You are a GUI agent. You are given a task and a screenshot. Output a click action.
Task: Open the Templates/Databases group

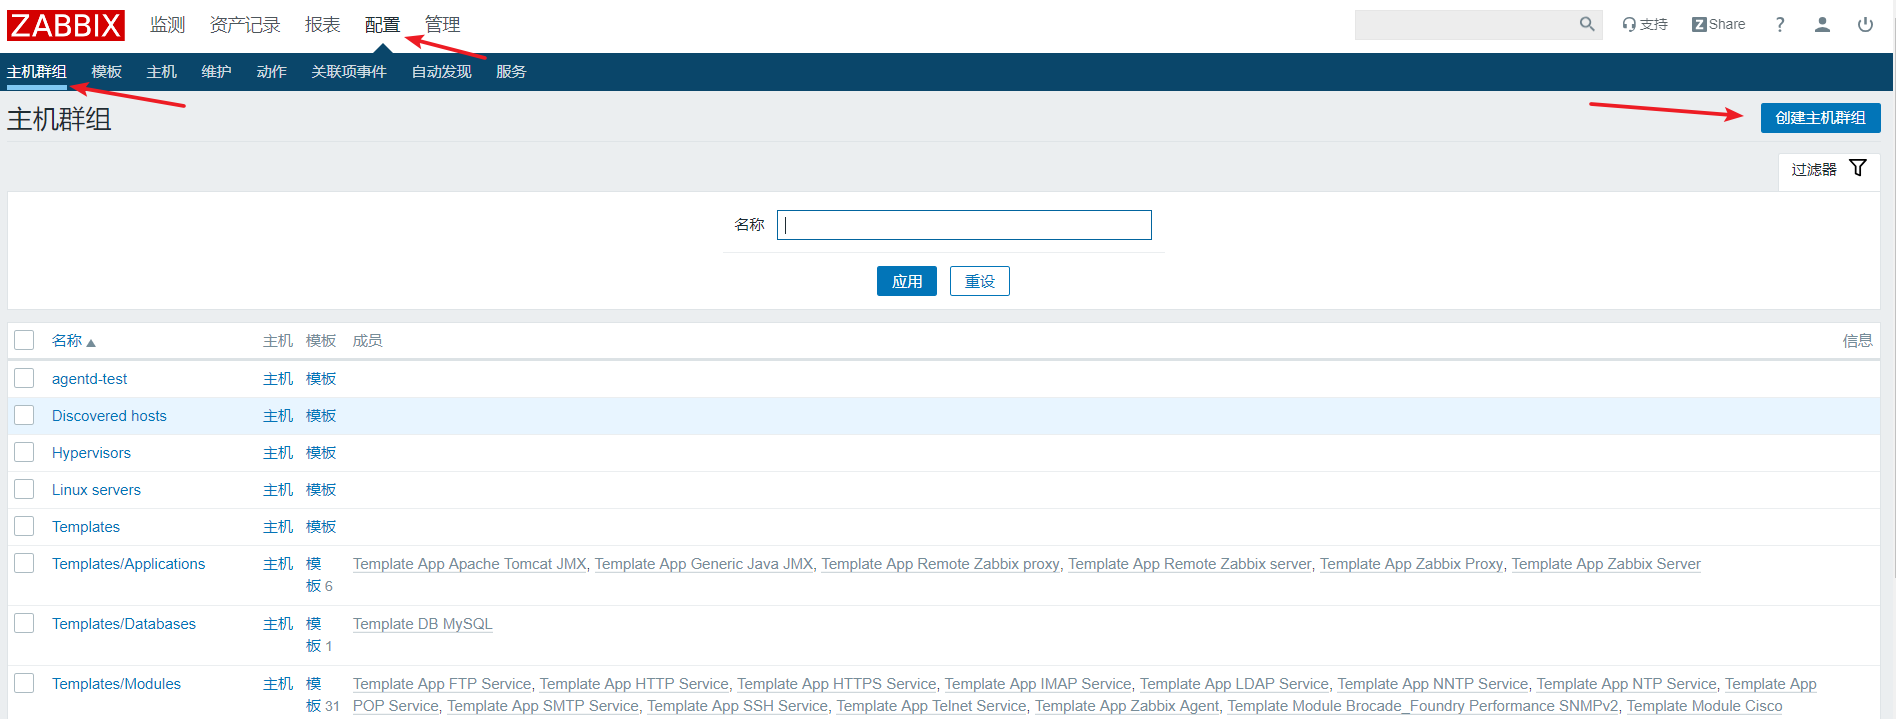pyautogui.click(x=124, y=624)
